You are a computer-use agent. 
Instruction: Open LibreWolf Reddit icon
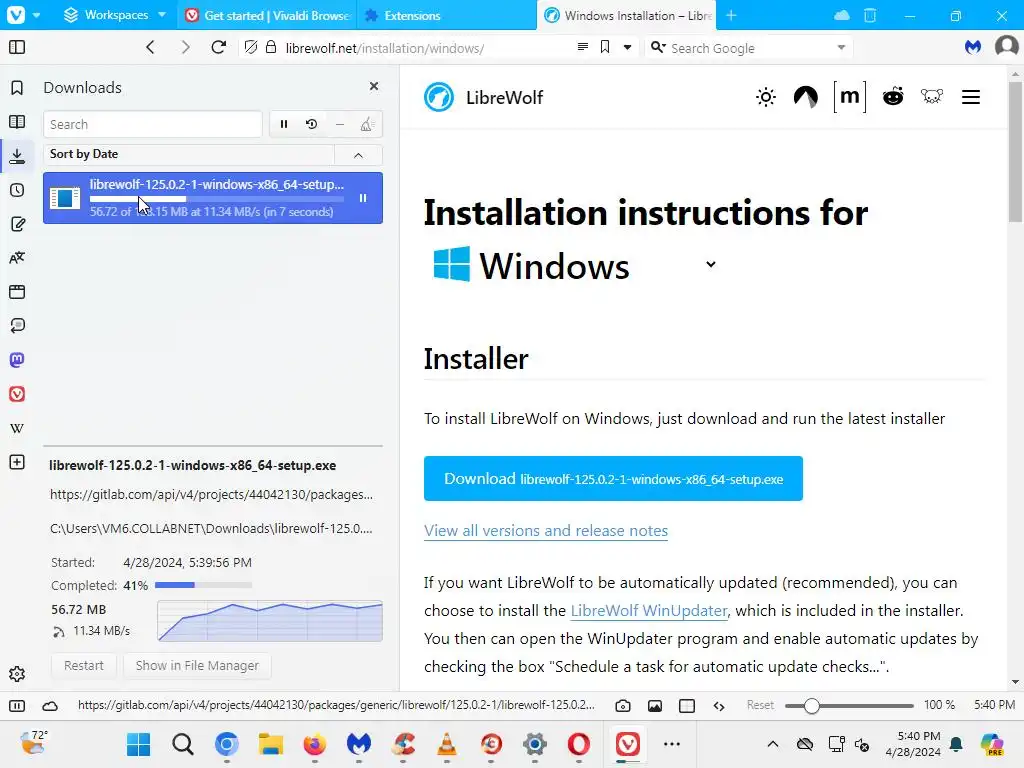[893, 97]
